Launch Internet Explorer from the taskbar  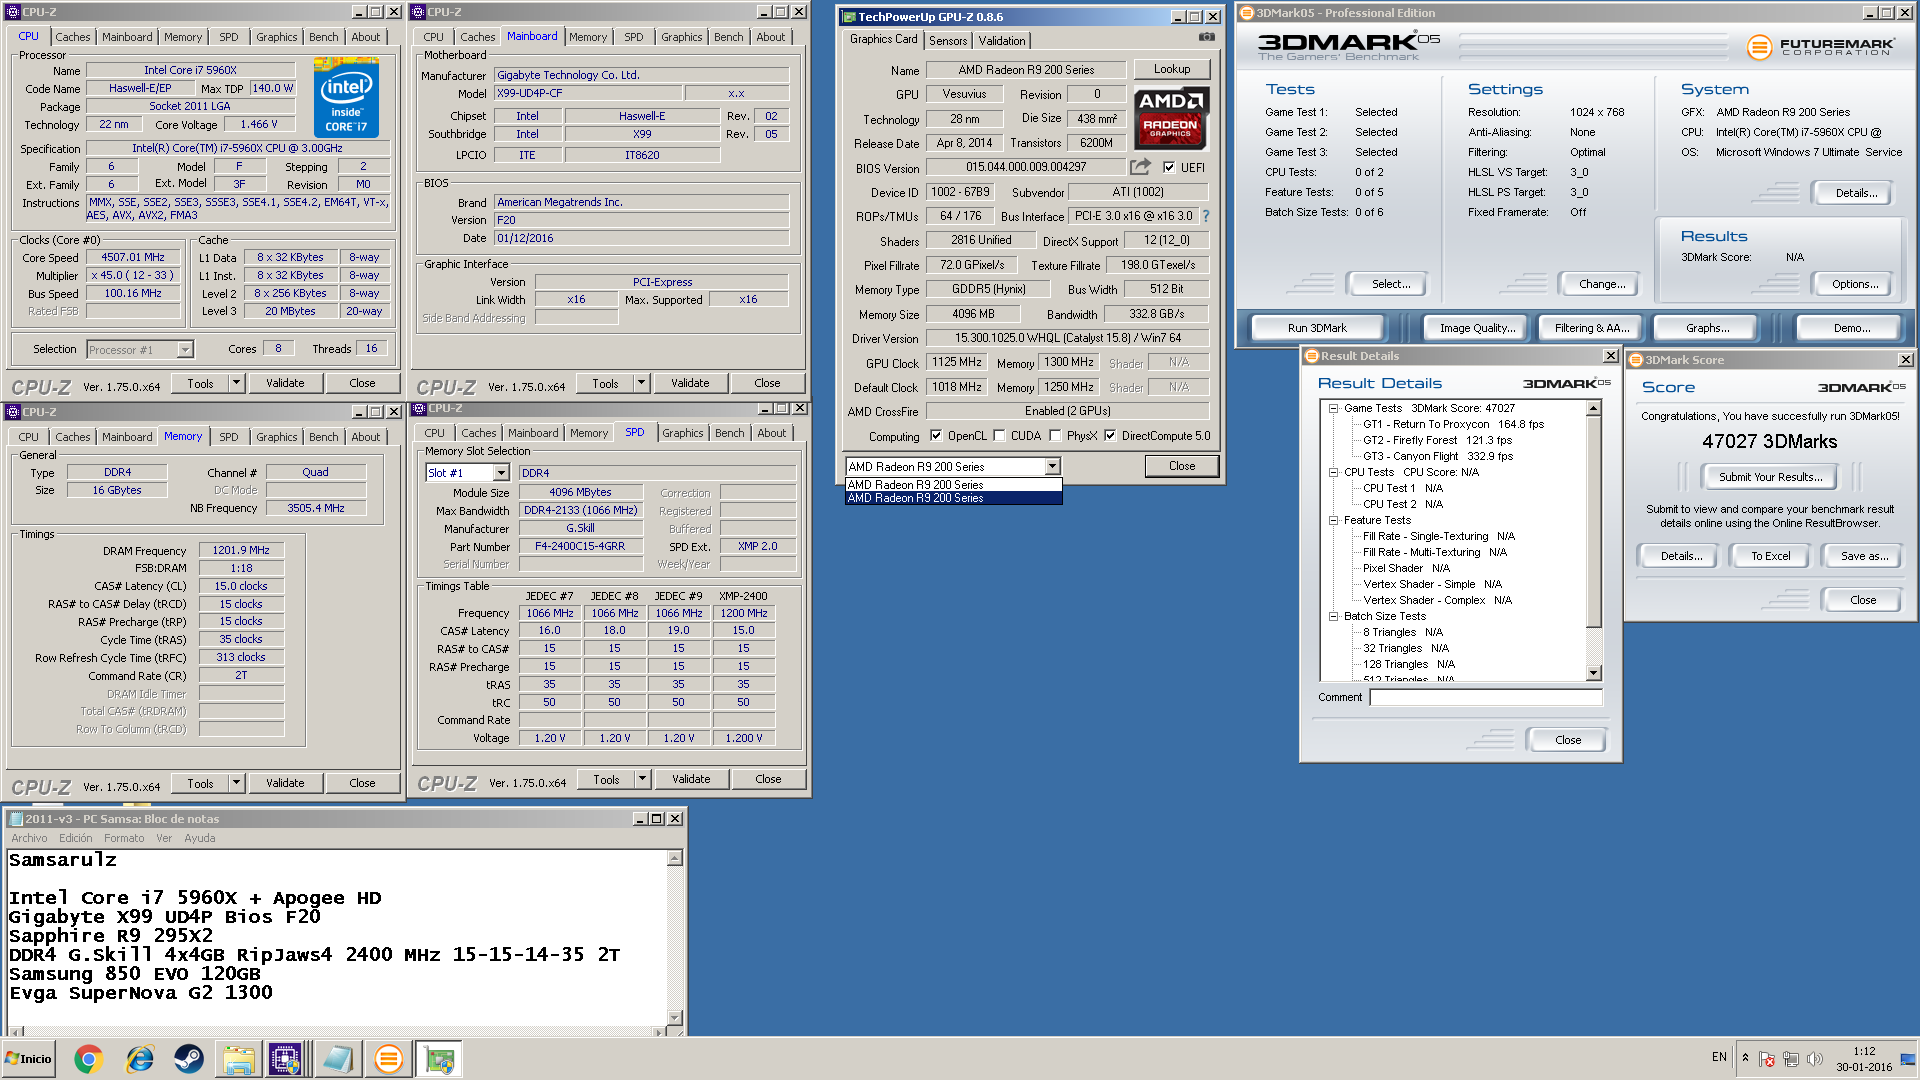click(x=139, y=1059)
